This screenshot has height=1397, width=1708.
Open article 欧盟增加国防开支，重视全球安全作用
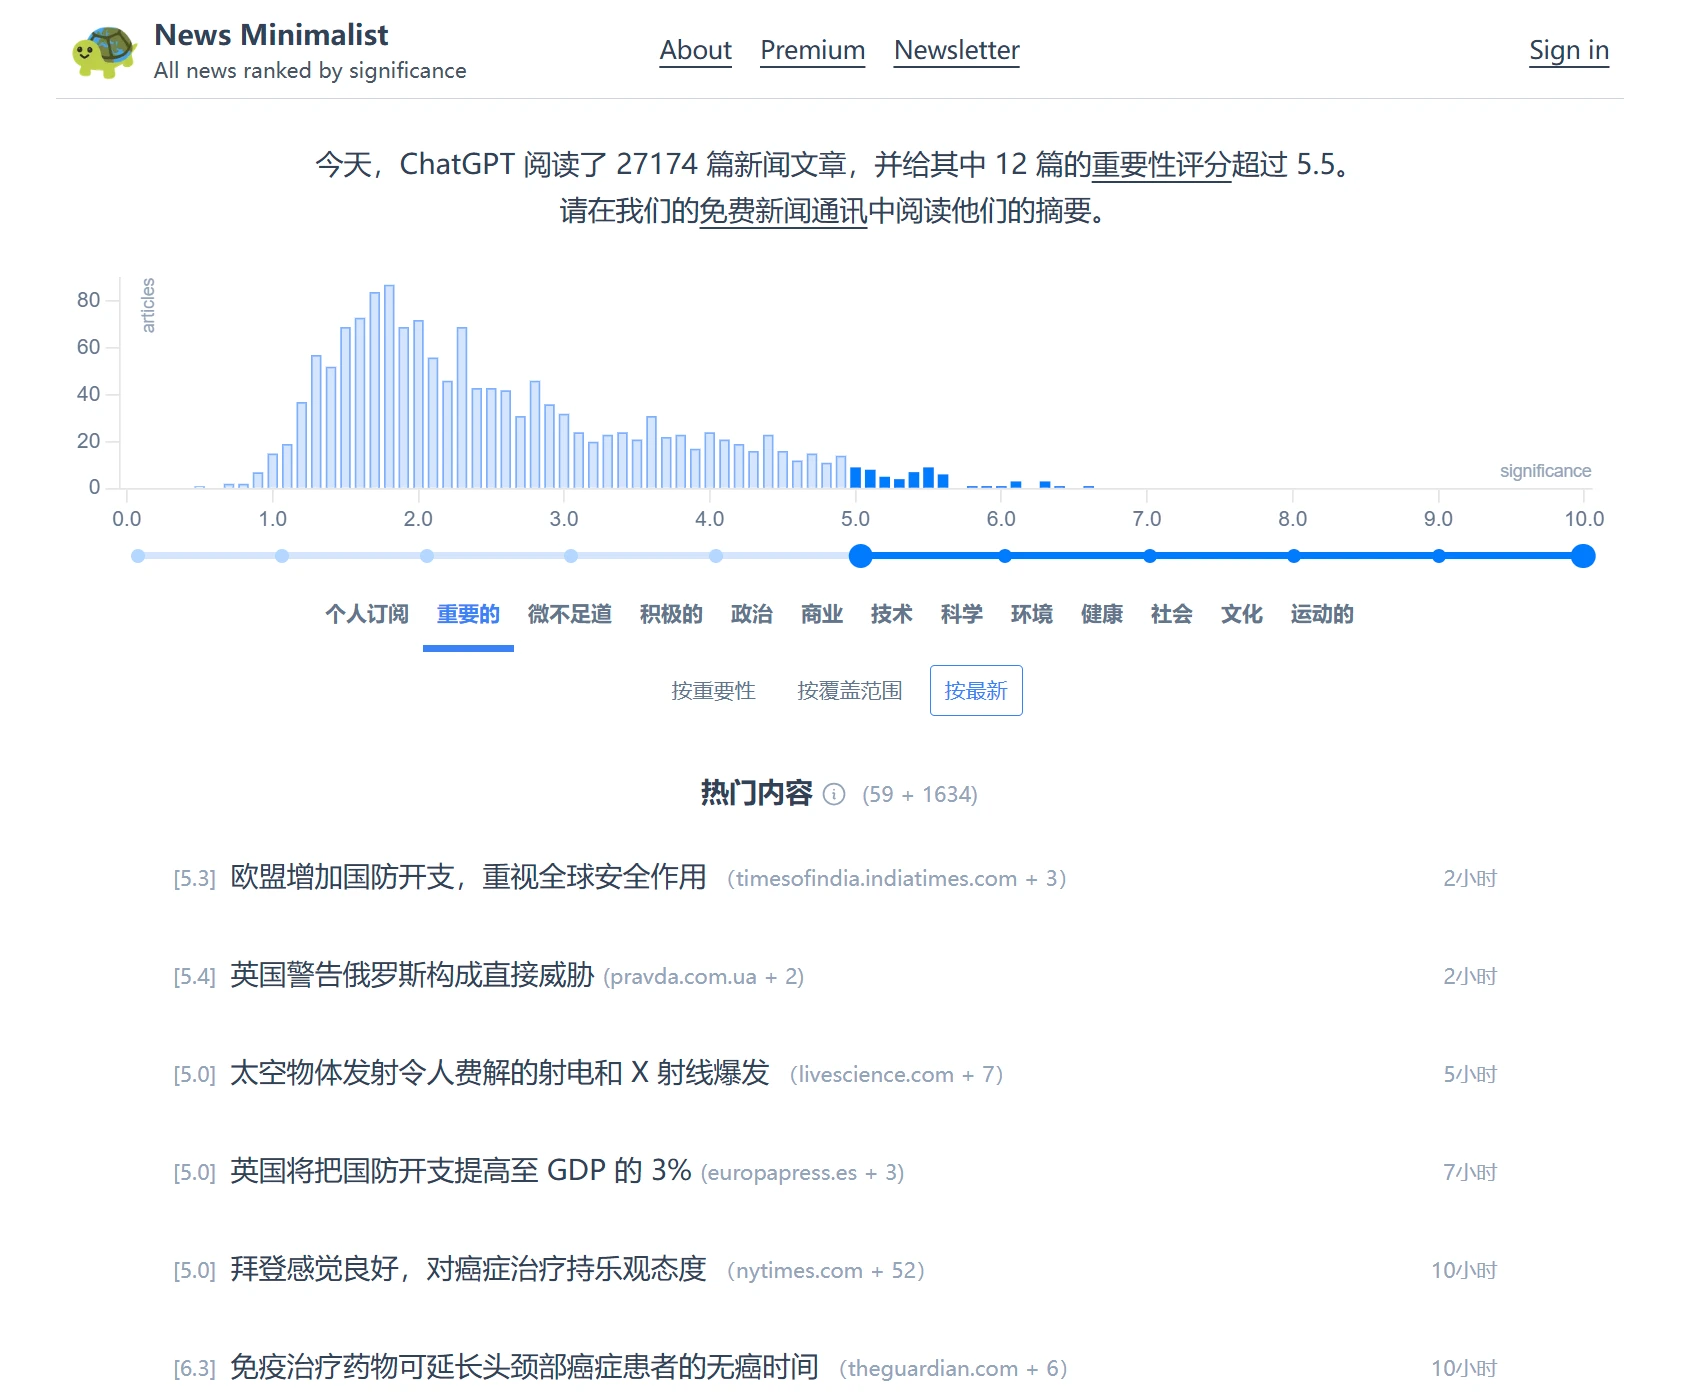tap(468, 877)
